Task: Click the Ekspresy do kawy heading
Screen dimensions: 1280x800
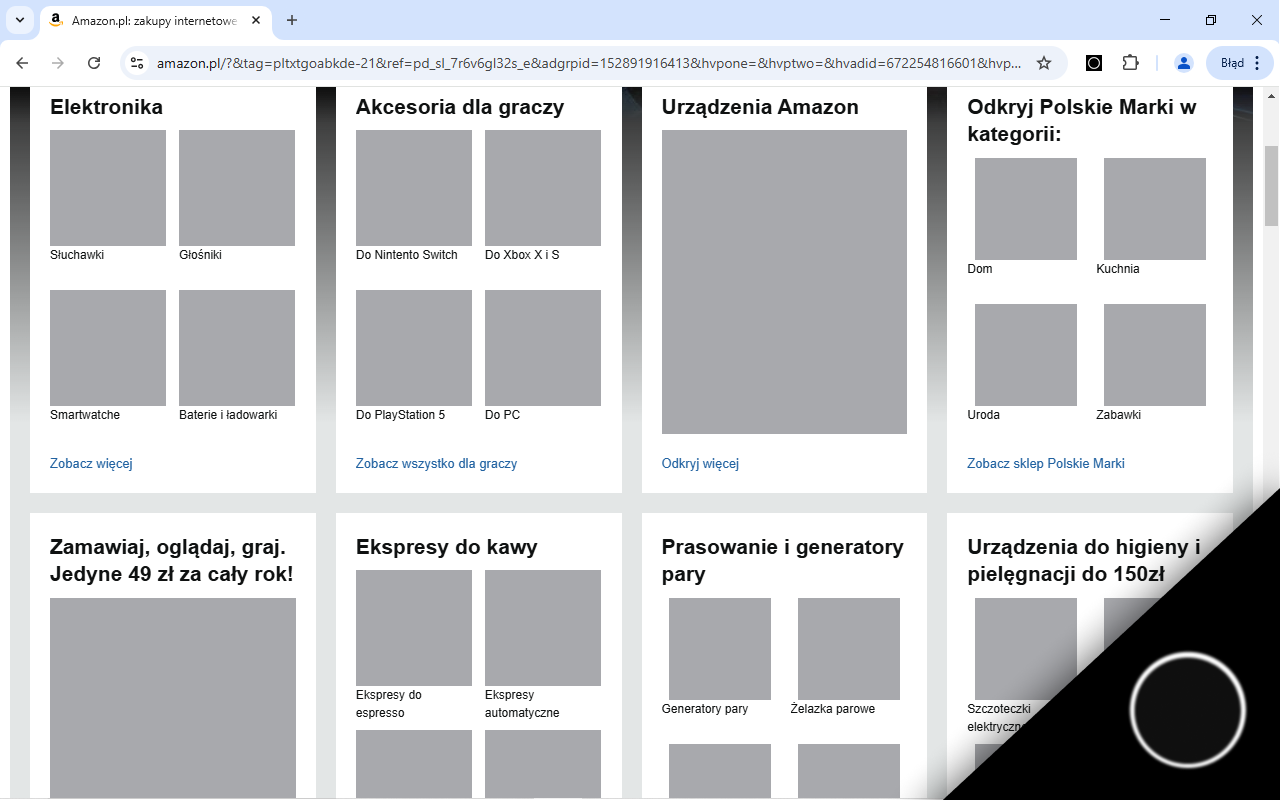Action: (447, 547)
